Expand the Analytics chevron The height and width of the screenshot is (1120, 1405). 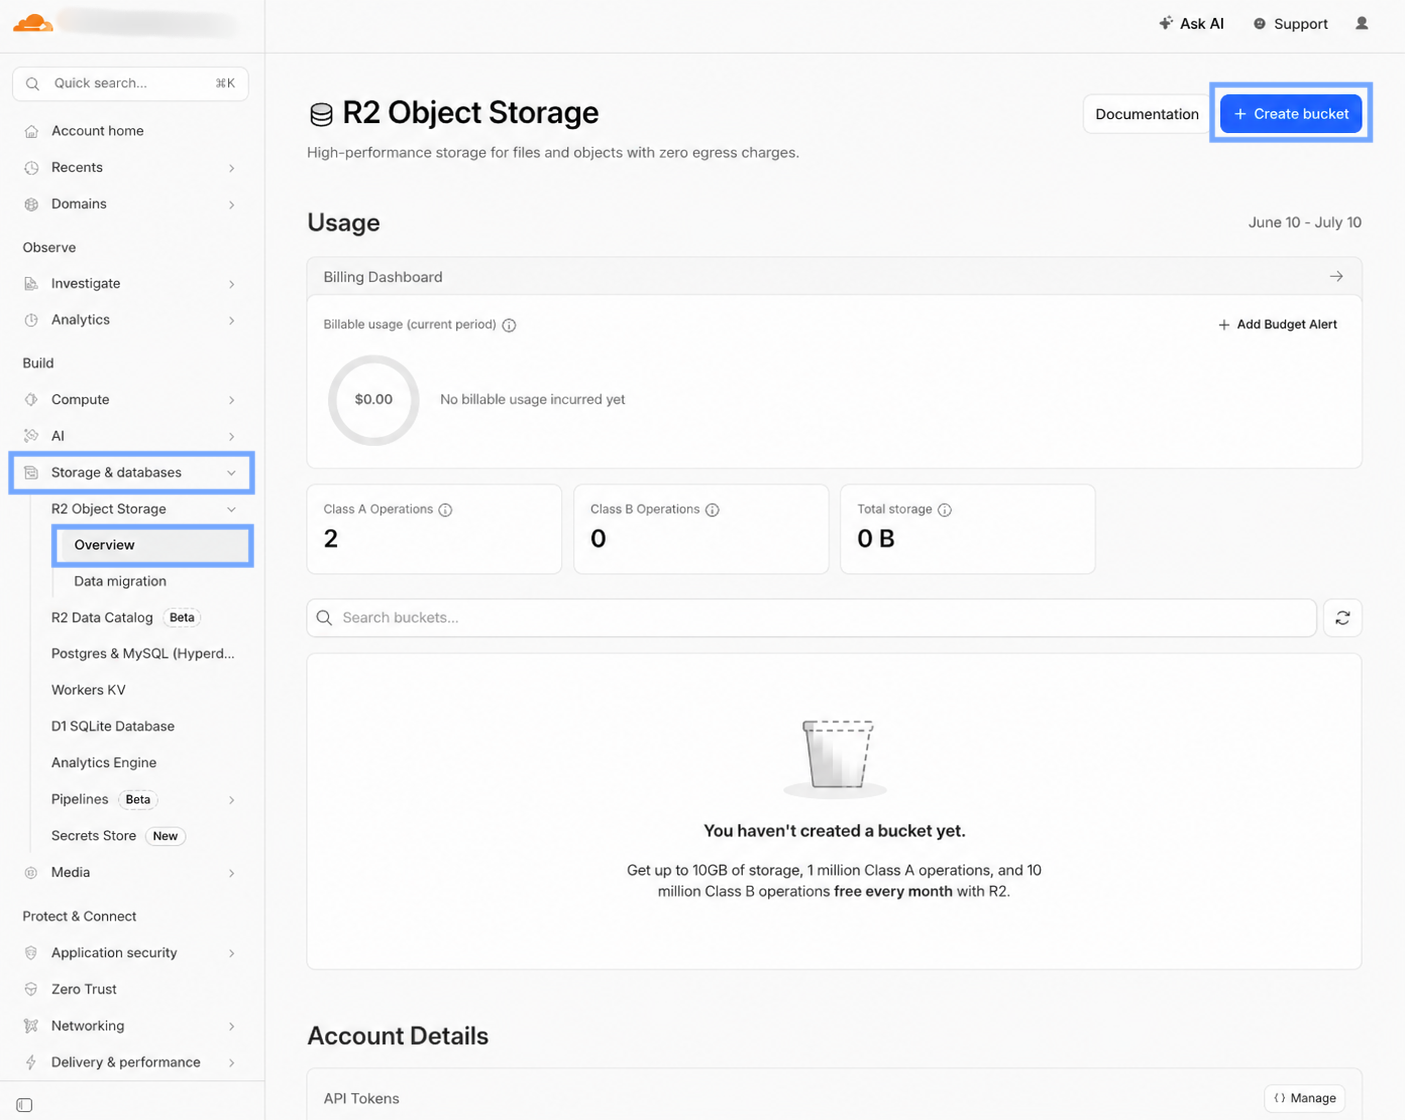pyautogui.click(x=231, y=320)
